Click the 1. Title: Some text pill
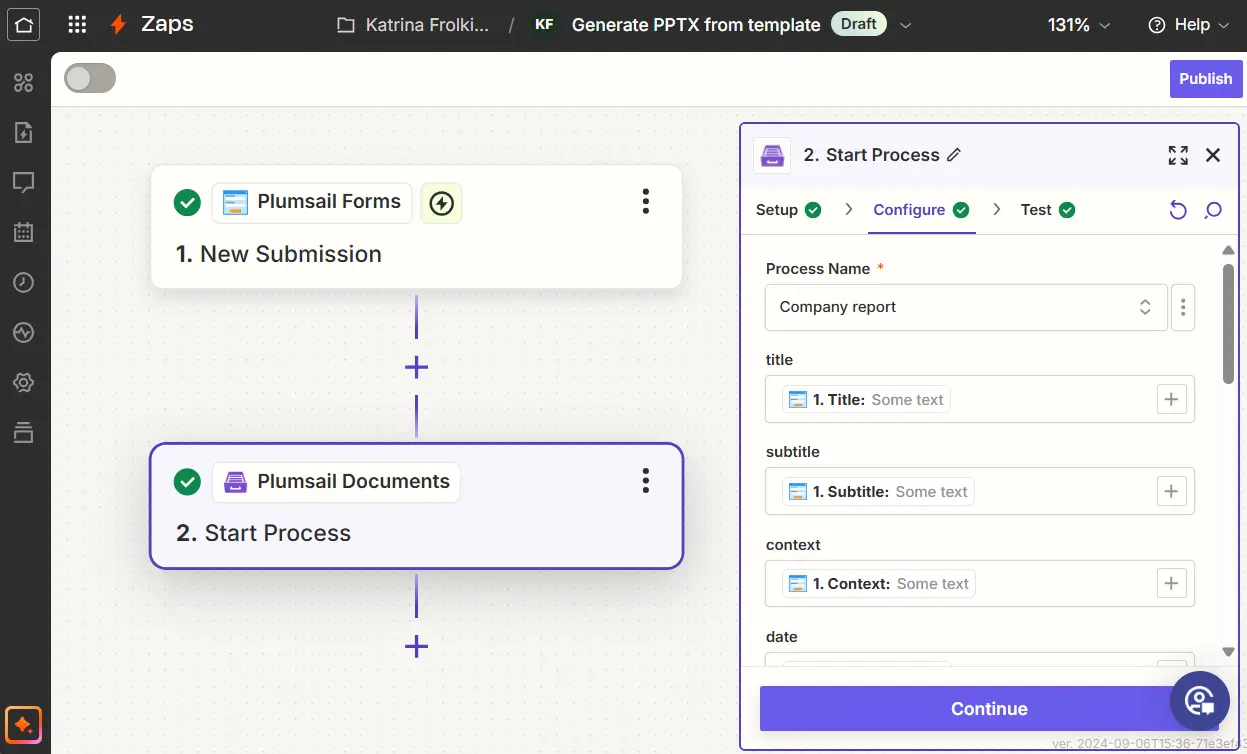1247x754 pixels. point(866,400)
